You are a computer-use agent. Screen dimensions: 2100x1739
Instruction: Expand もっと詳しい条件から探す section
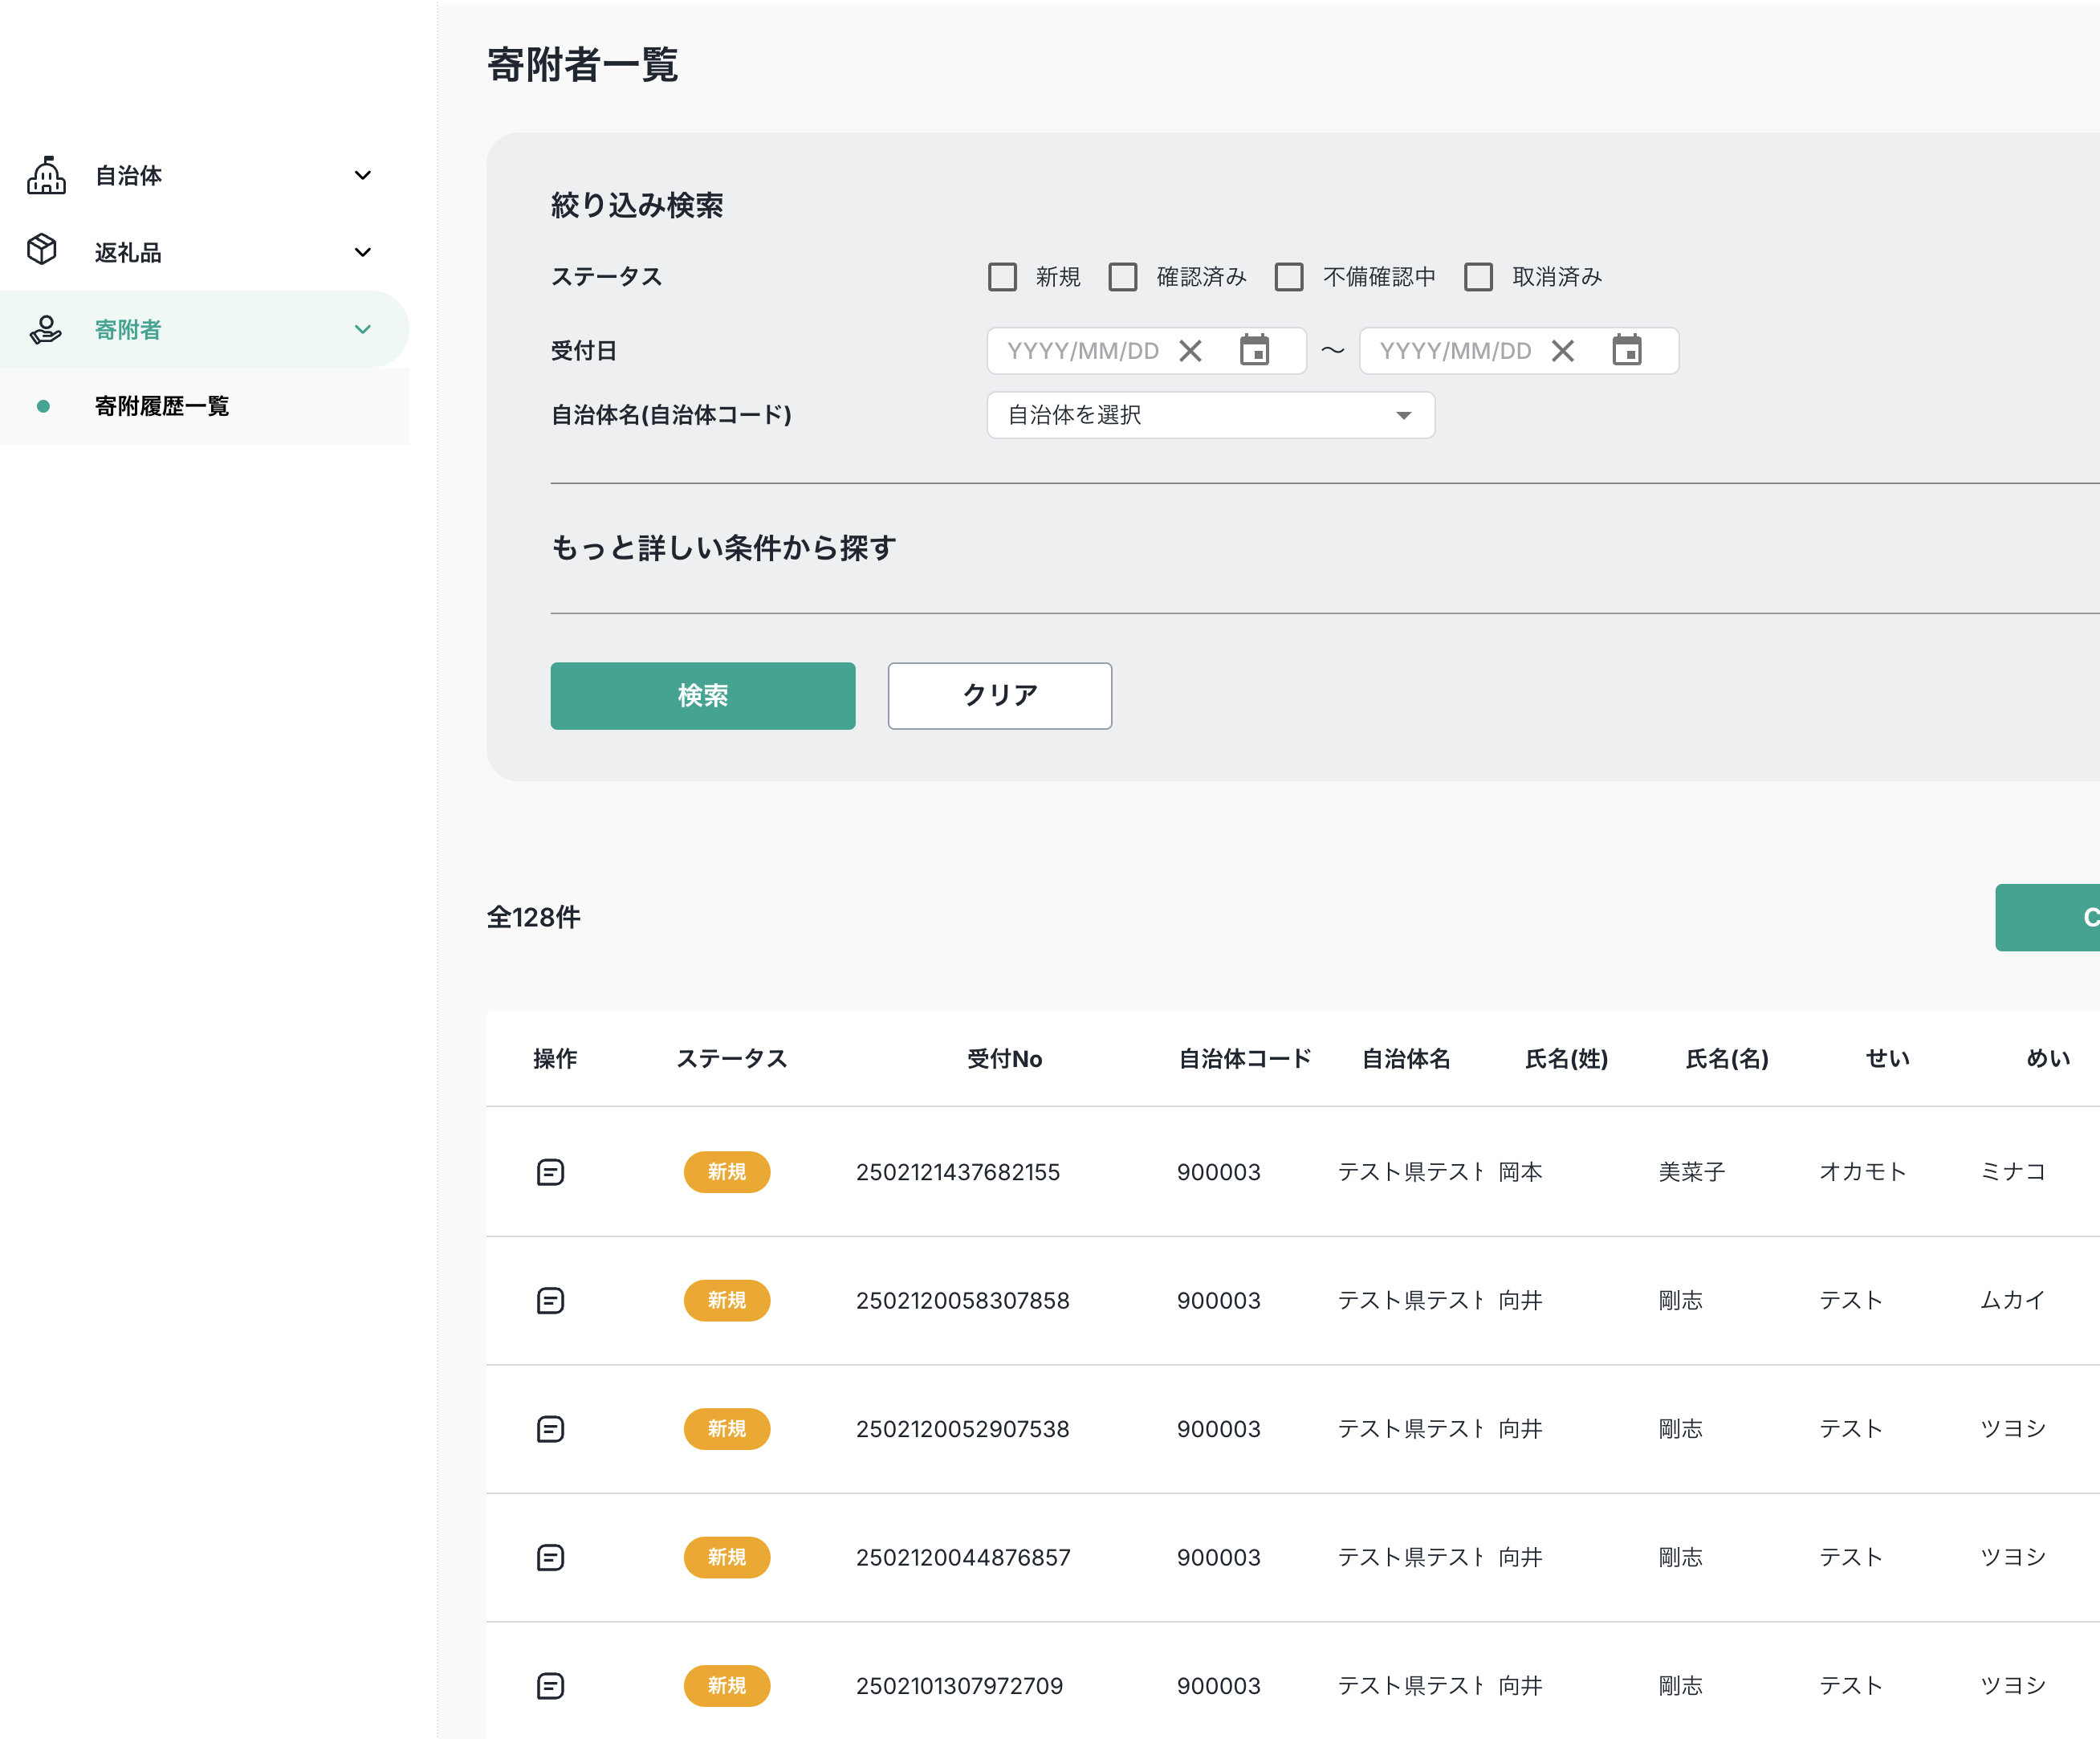pos(723,548)
